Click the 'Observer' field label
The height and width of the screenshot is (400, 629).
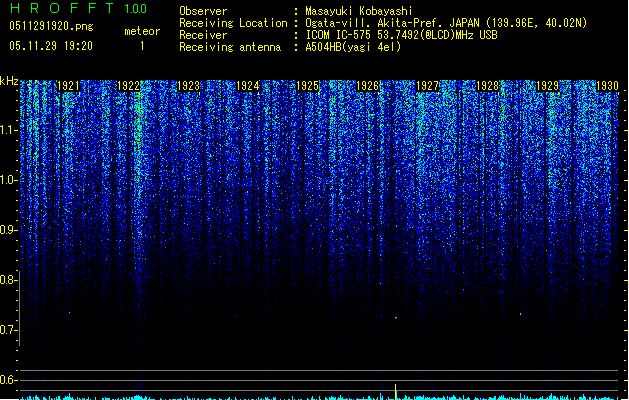point(203,11)
